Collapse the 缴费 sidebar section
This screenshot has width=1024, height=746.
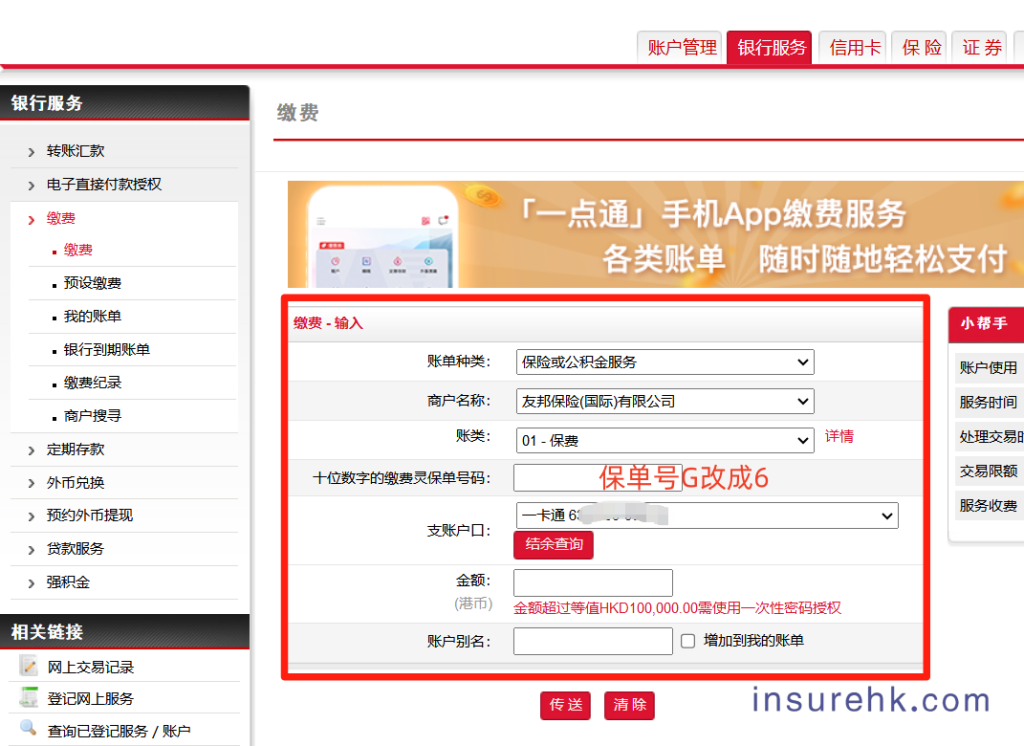pos(61,219)
